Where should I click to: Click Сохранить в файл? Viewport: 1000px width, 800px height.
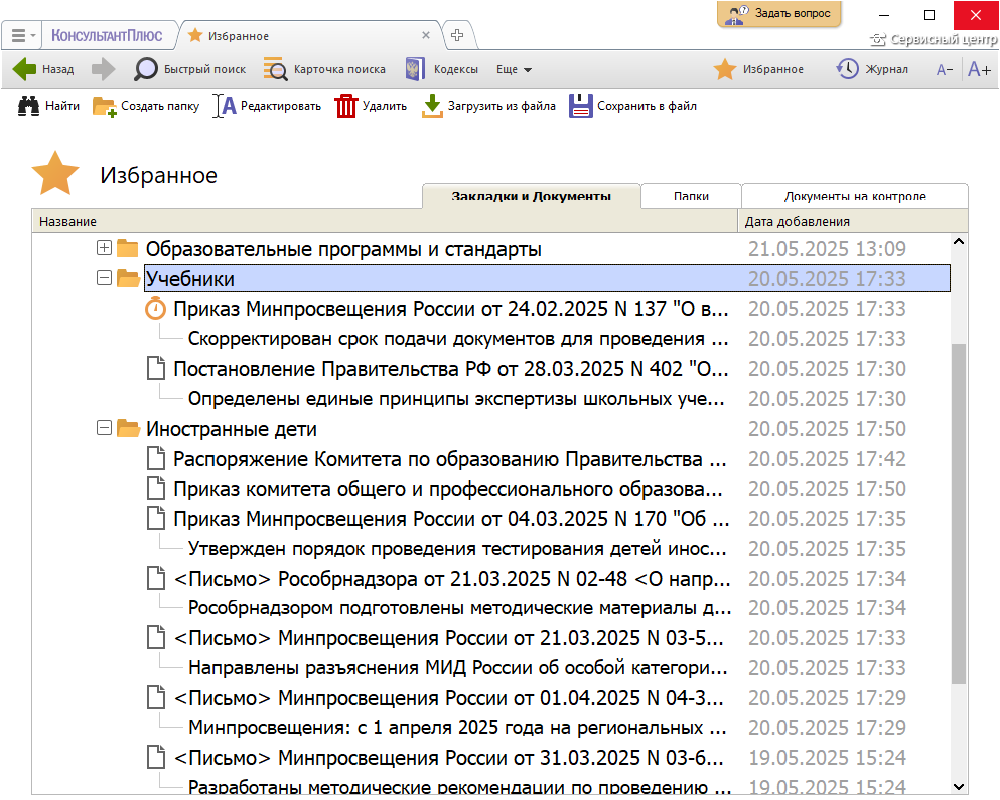pyautogui.click(x=633, y=106)
